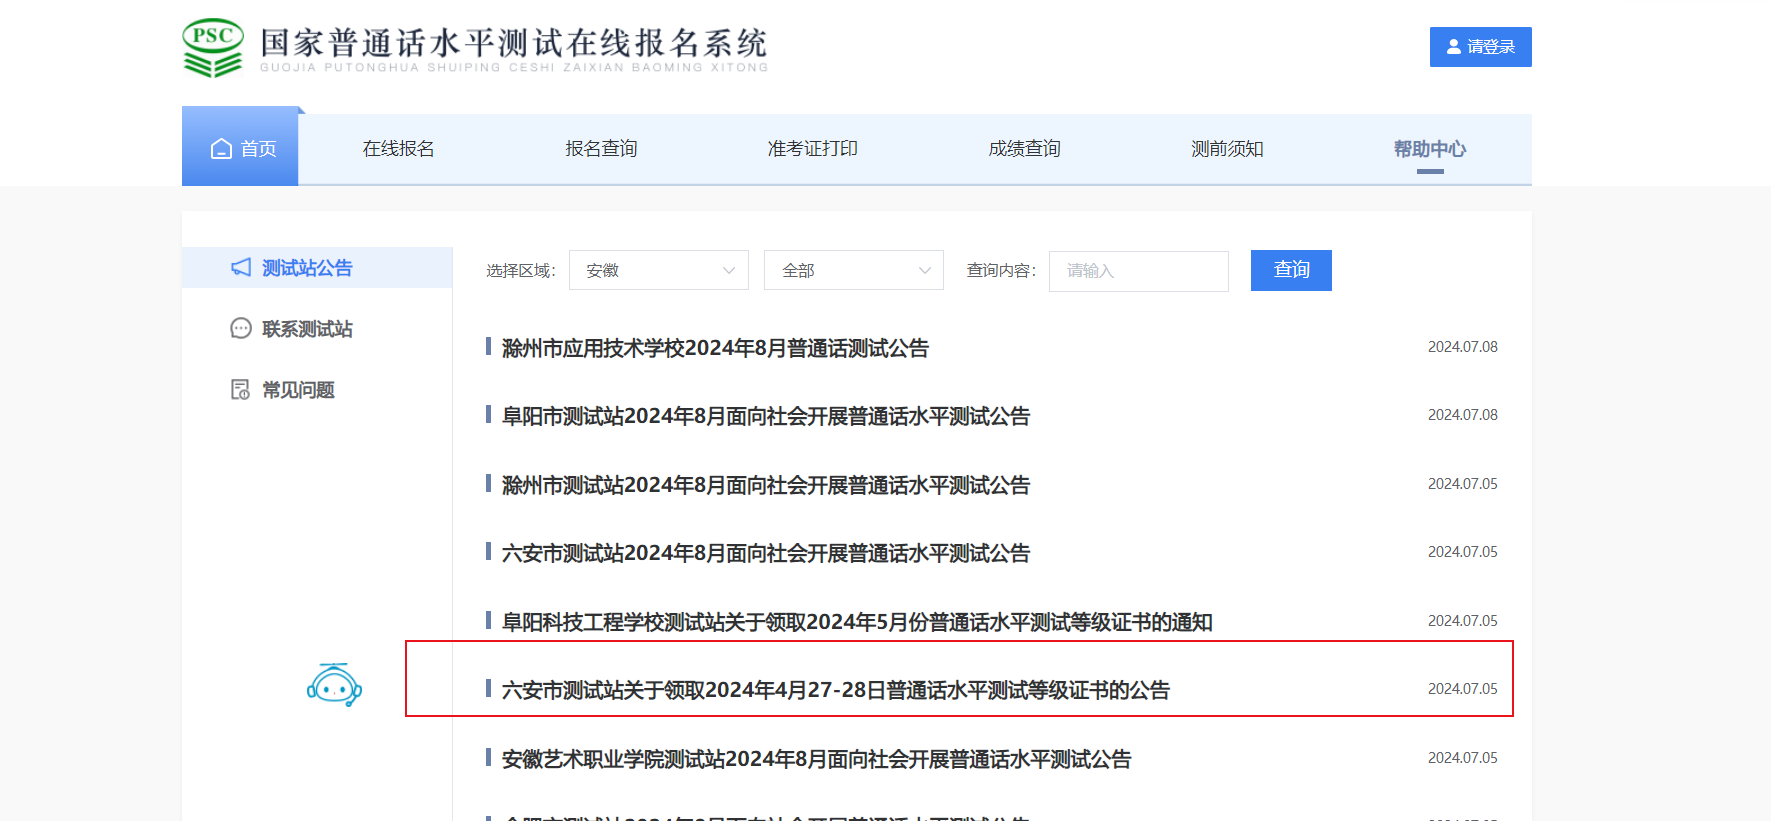Image resolution: width=1771 pixels, height=821 pixels.
Task: Open the 准考证打印 menu item
Action: tap(812, 149)
